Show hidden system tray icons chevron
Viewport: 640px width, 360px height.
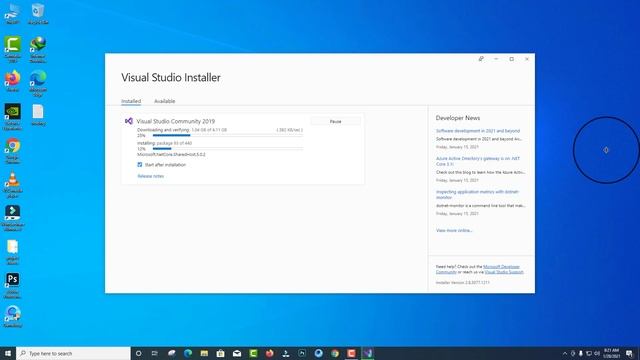tap(565, 353)
